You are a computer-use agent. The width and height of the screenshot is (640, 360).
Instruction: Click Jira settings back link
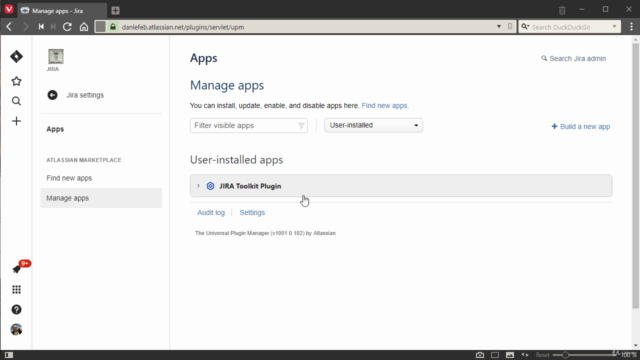tap(85, 95)
